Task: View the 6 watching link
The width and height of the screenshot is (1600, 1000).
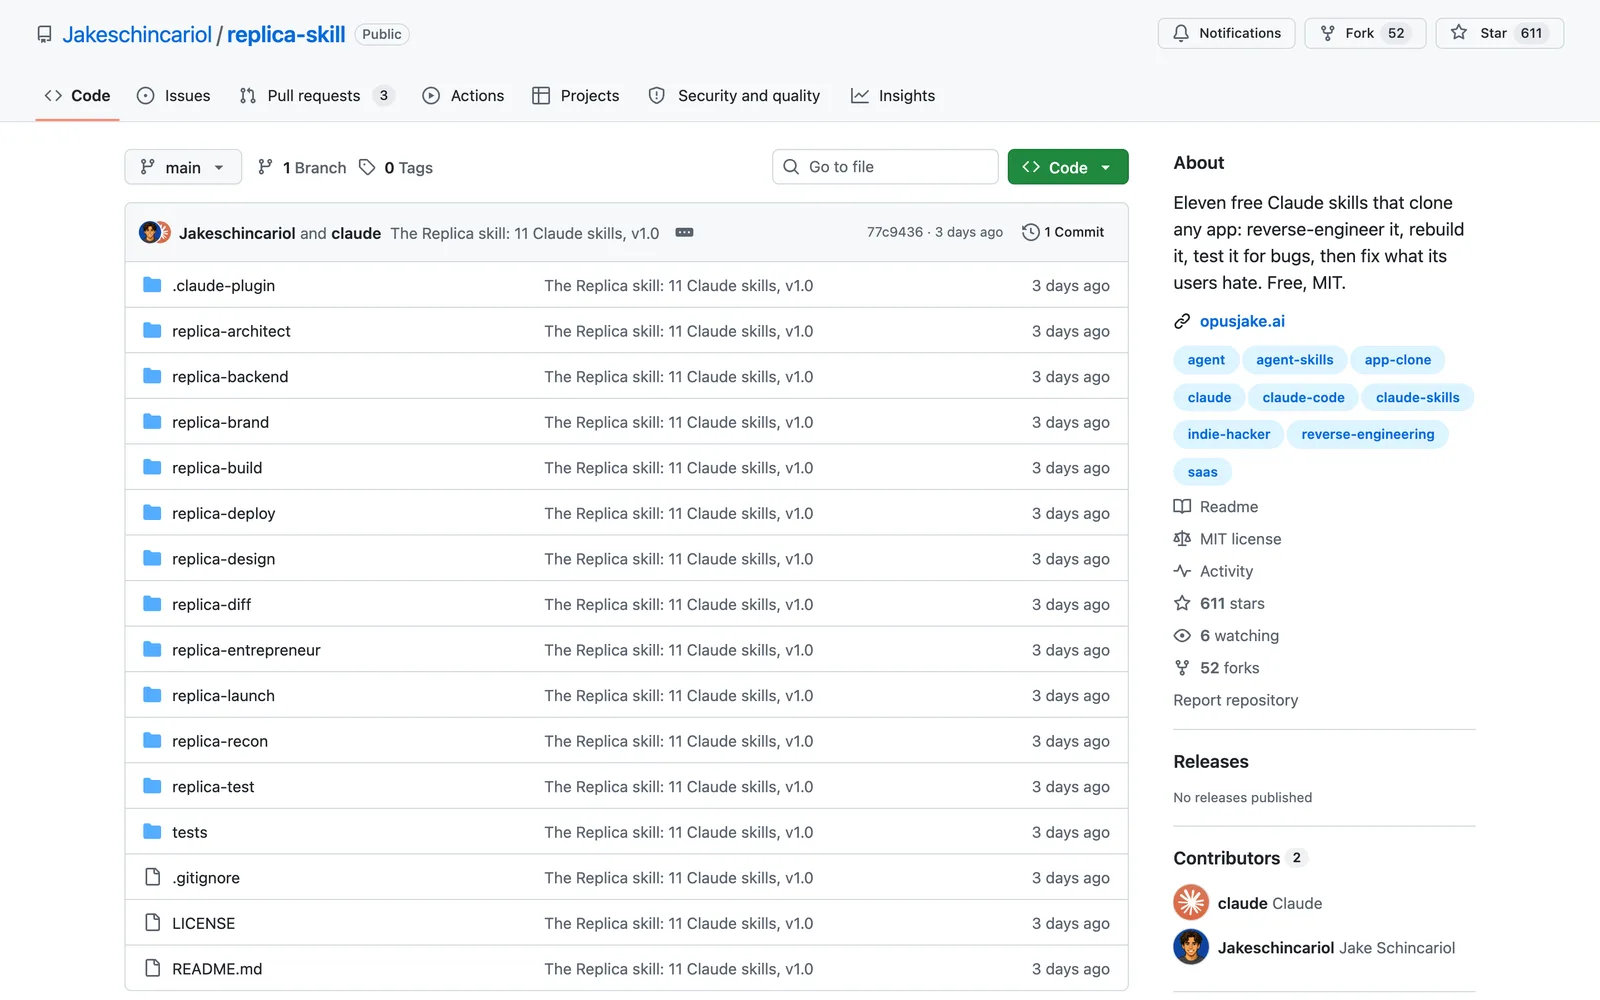Action: pos(1227,635)
